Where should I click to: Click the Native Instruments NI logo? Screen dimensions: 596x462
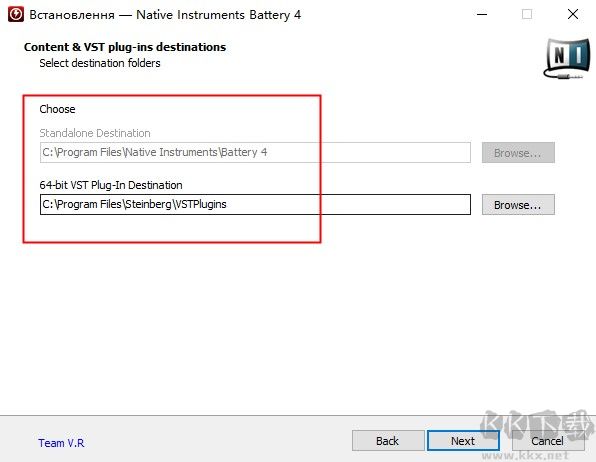(x=567, y=58)
